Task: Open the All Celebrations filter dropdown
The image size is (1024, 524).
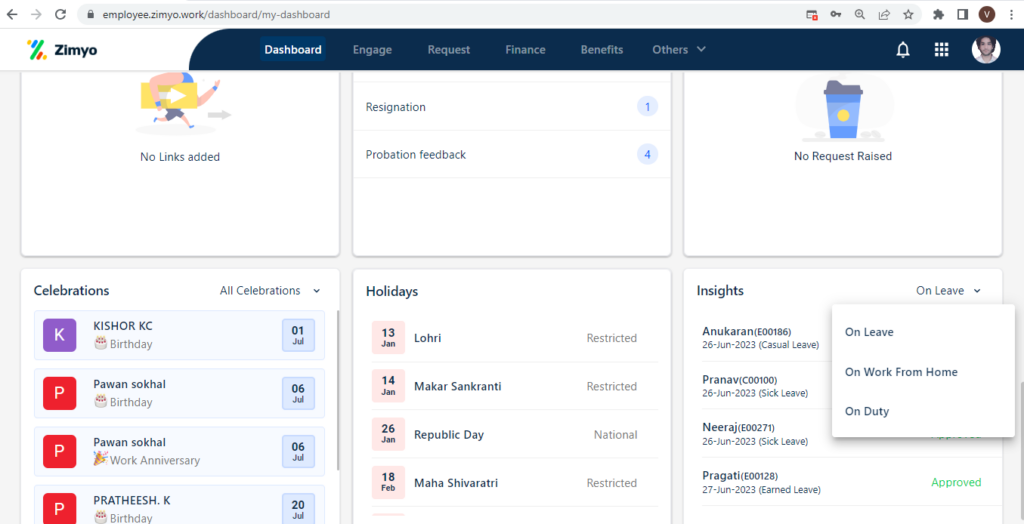Action: [270, 291]
